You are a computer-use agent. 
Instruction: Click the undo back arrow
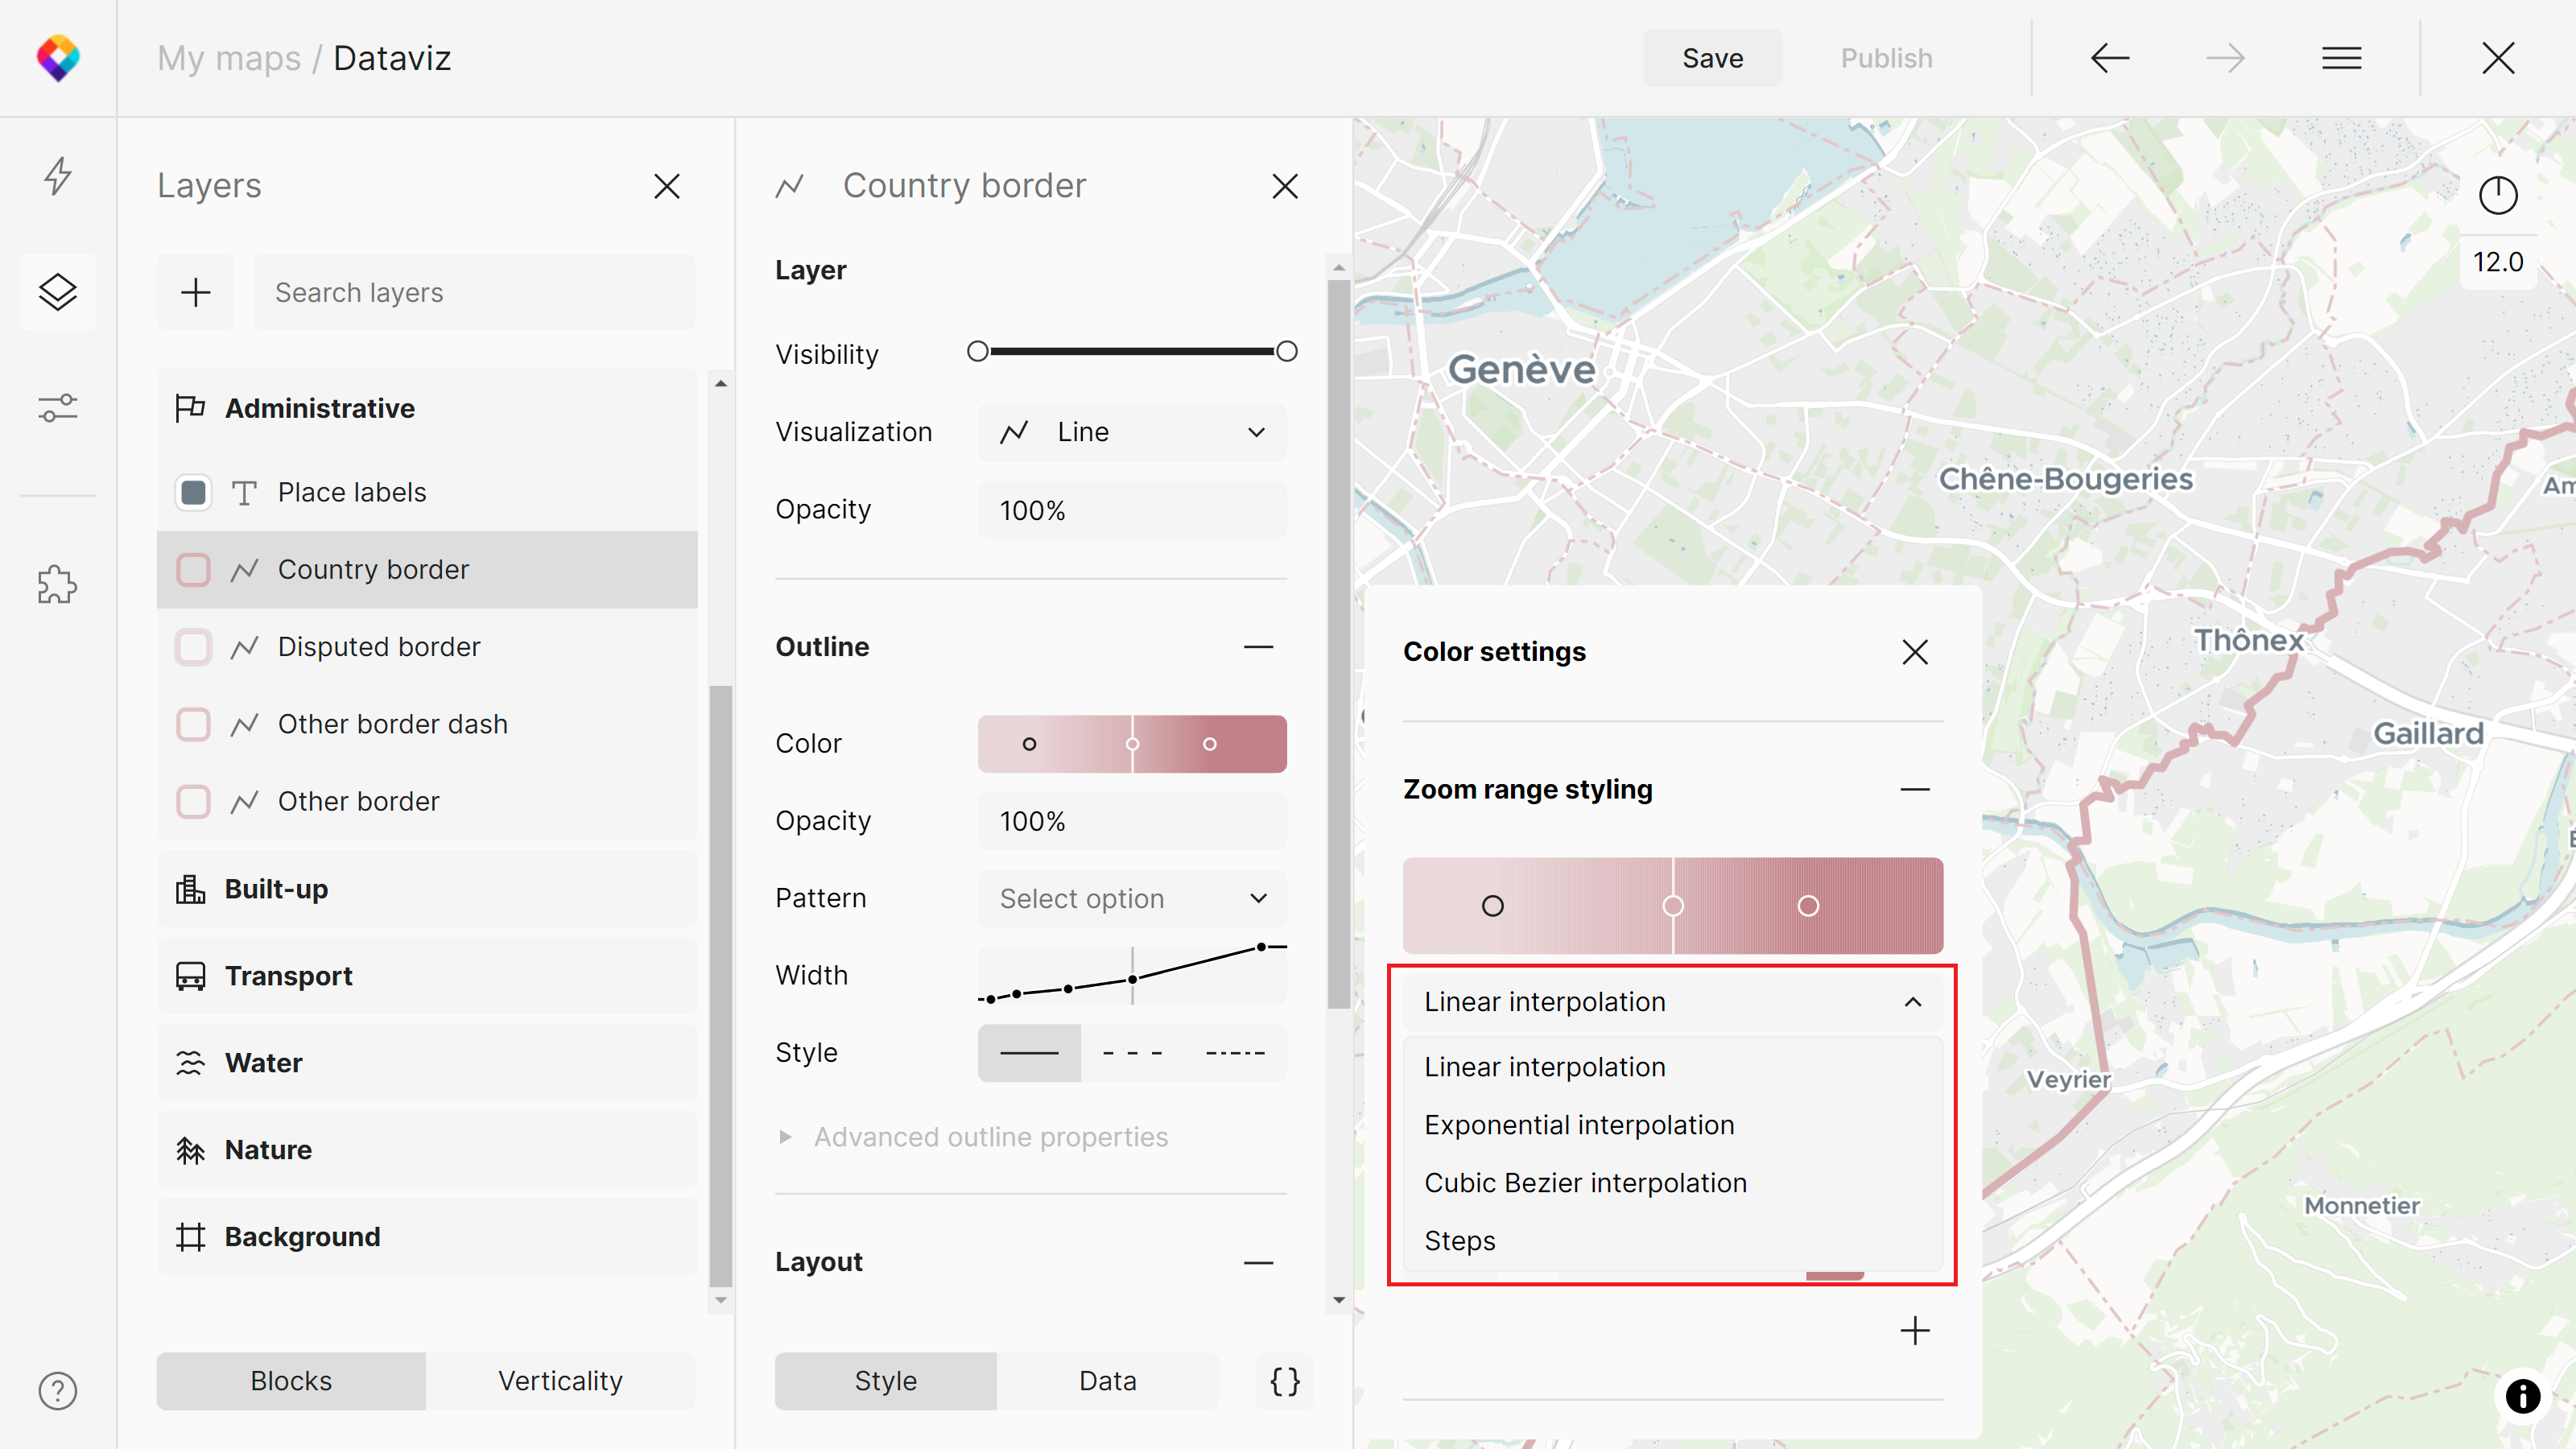click(x=2109, y=58)
